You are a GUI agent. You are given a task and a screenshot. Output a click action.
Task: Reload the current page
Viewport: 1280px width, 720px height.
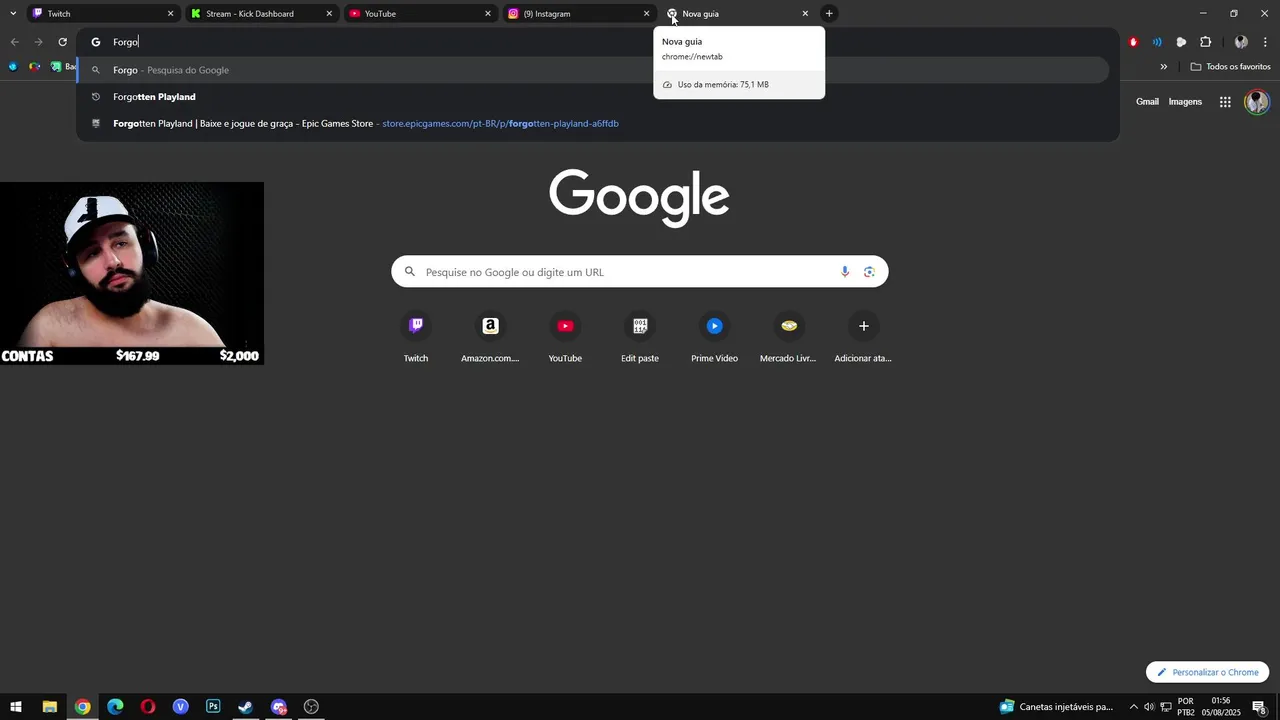pyautogui.click(x=62, y=42)
